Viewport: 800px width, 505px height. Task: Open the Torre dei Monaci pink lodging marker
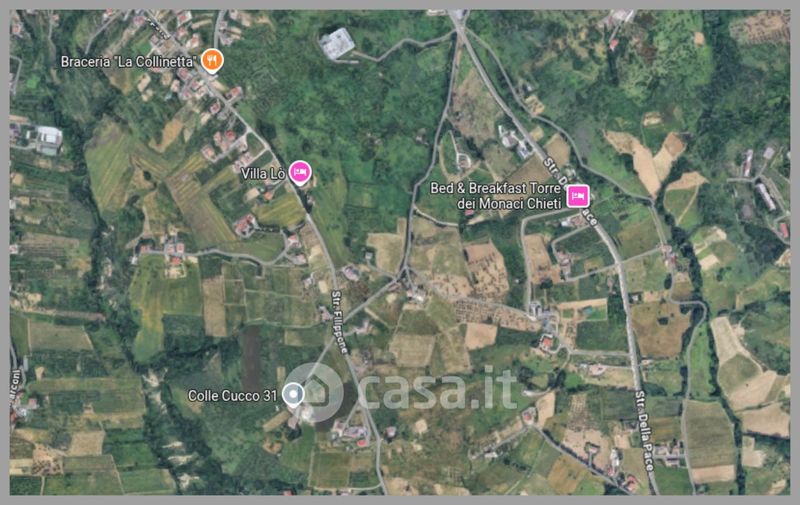tap(578, 196)
